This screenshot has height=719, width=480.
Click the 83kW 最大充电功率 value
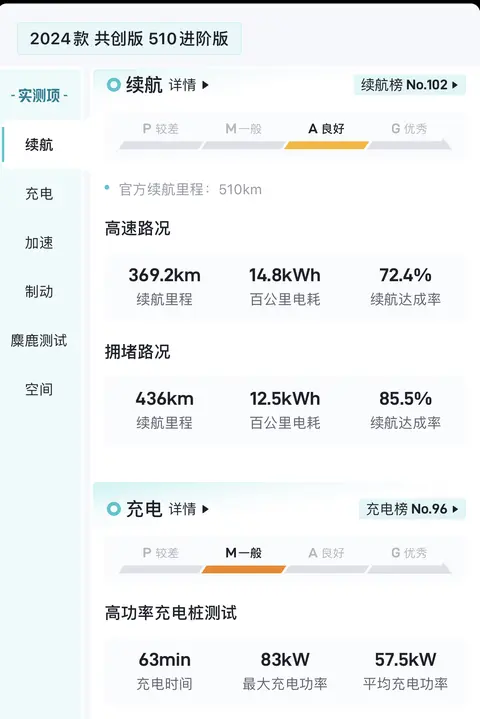point(285,659)
